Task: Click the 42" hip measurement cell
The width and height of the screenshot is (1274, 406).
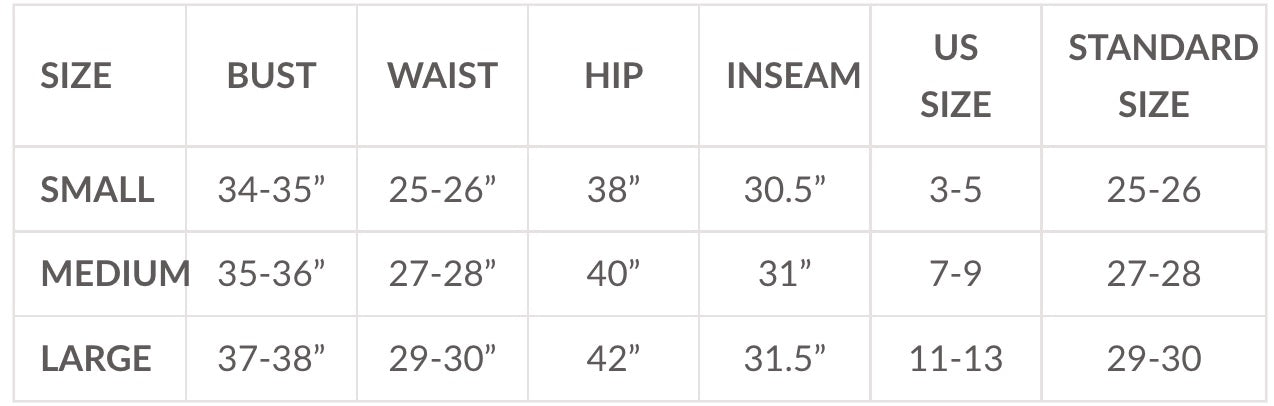Action: click(613, 358)
